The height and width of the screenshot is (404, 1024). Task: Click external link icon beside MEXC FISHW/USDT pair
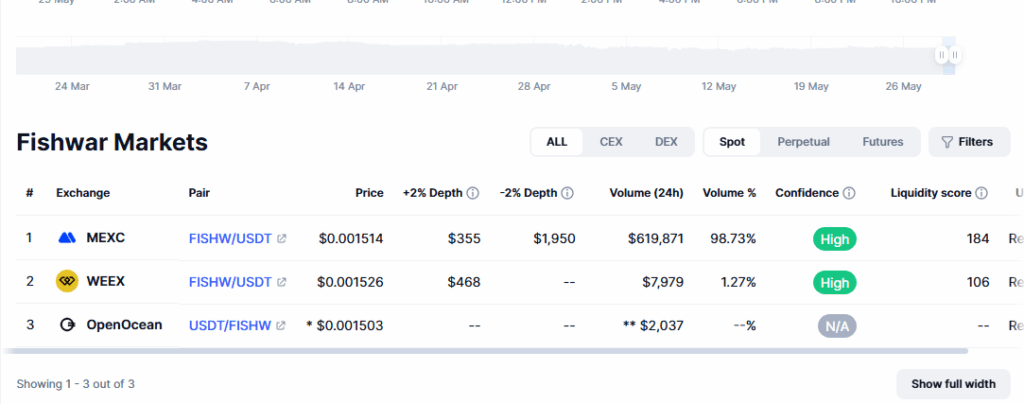click(281, 239)
